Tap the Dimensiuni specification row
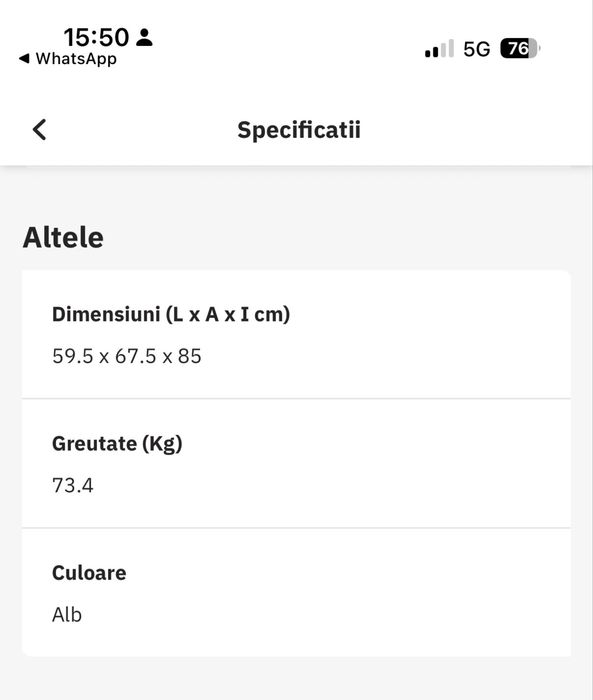The height and width of the screenshot is (700, 593). pos(296,334)
